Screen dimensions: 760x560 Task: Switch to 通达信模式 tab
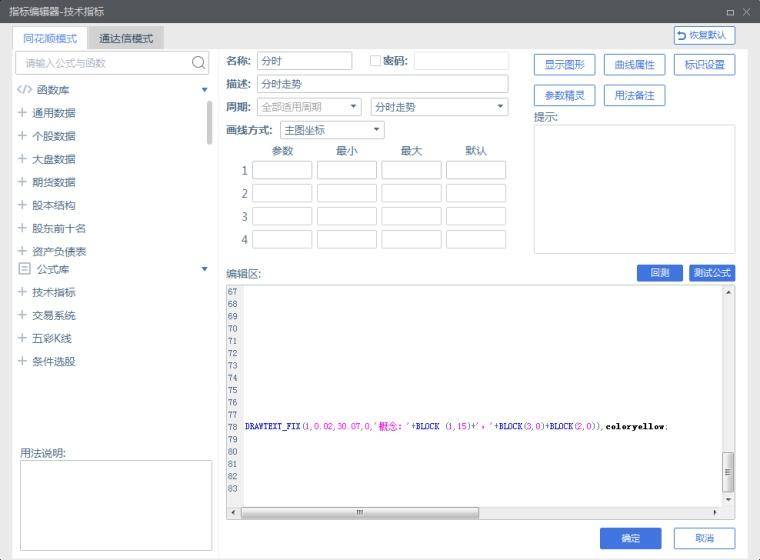click(x=126, y=38)
